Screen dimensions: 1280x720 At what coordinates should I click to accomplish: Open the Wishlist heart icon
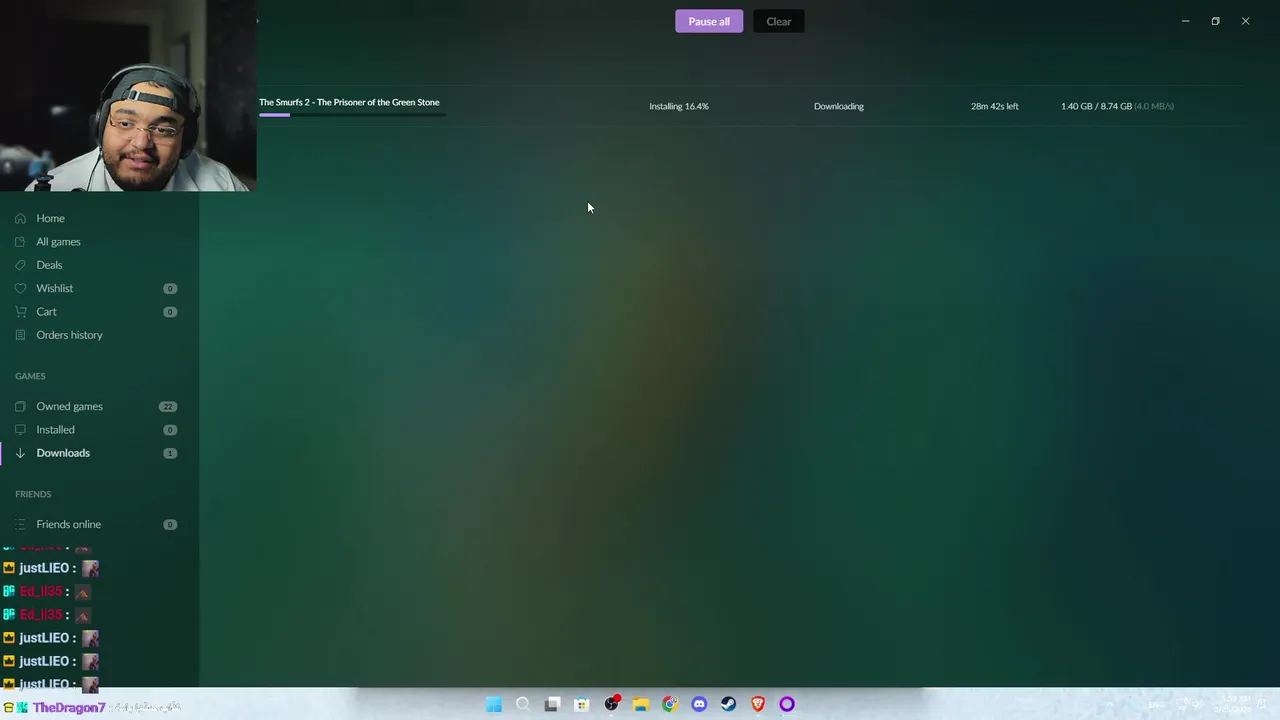click(20, 288)
